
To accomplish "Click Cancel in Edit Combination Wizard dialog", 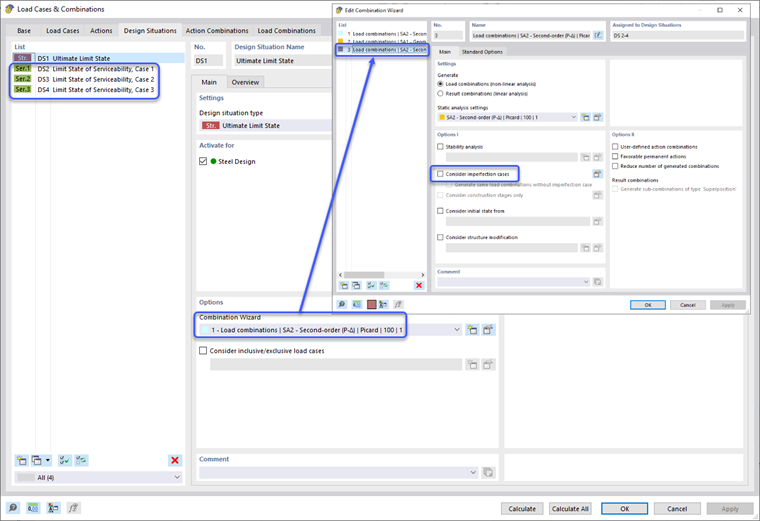I will click(x=688, y=305).
